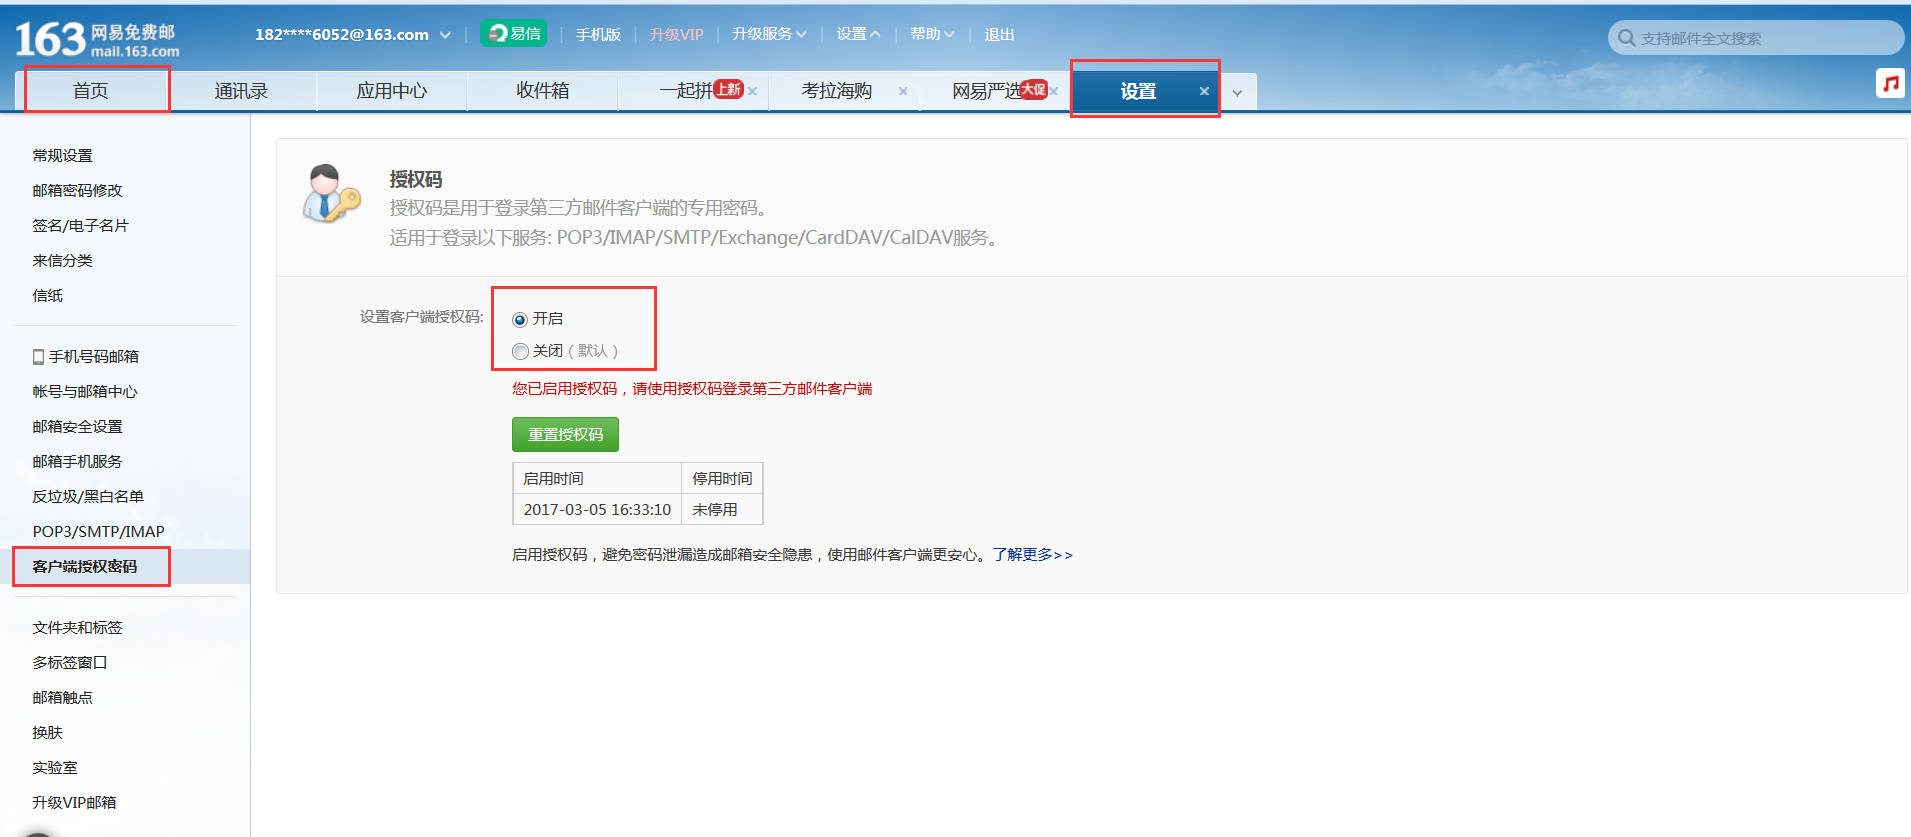Viewport: 1911px width, 837px height.
Task: Click the 163 网易免费邮 logo
Action: coord(97,39)
